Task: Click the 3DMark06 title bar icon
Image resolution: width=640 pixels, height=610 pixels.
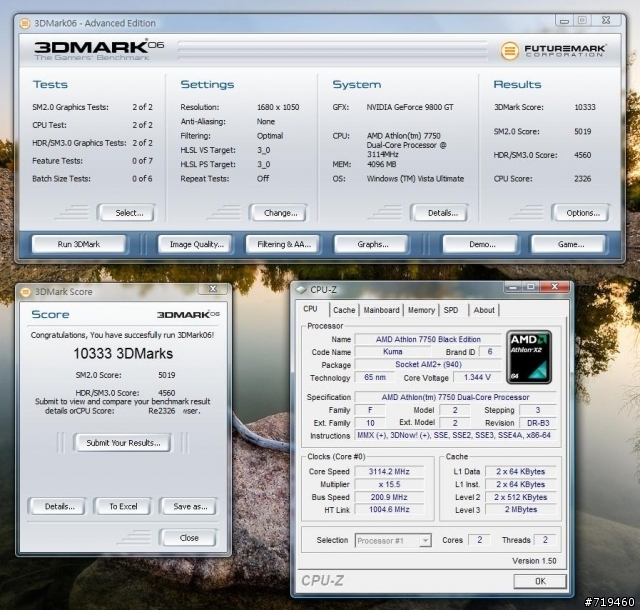Action: pyautogui.click(x=25, y=23)
